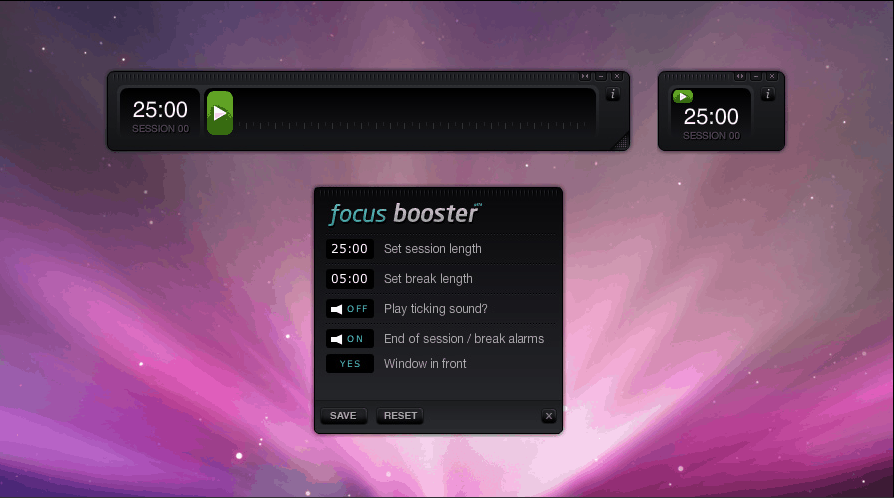Close the compact timer window
This screenshot has height=498, width=894.
(772, 76)
